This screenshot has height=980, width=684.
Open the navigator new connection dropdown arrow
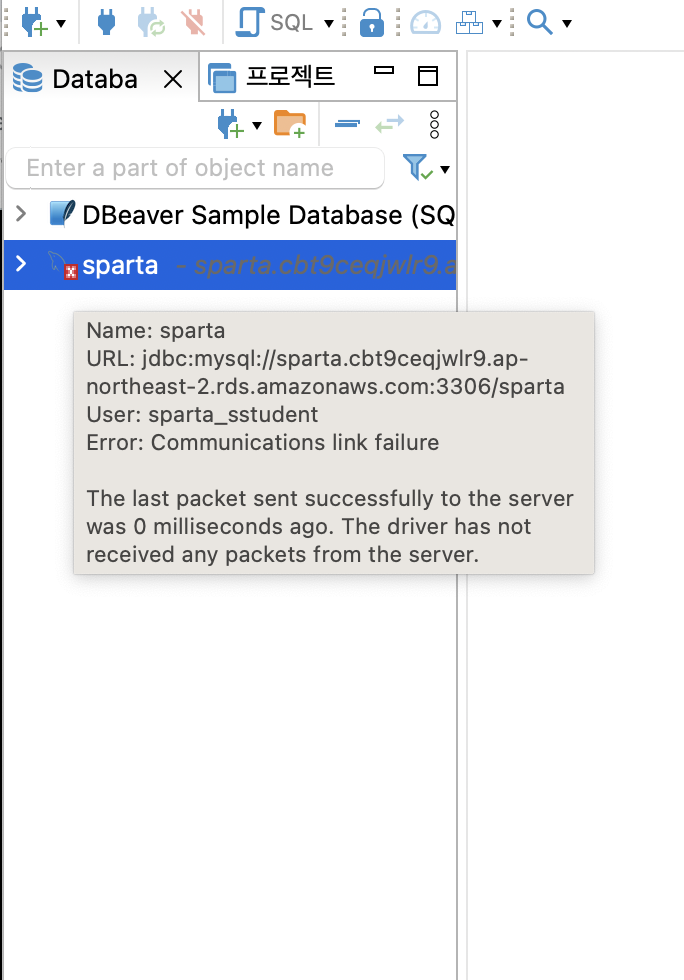point(257,126)
